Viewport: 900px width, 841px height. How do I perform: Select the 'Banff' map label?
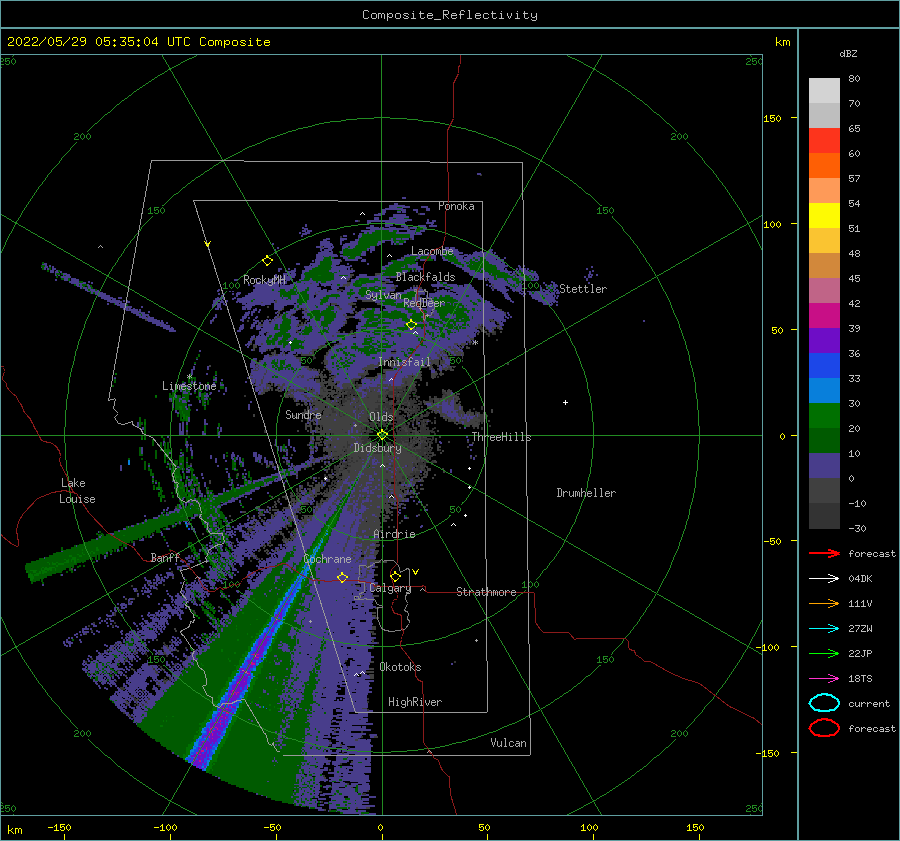[x=165, y=558]
